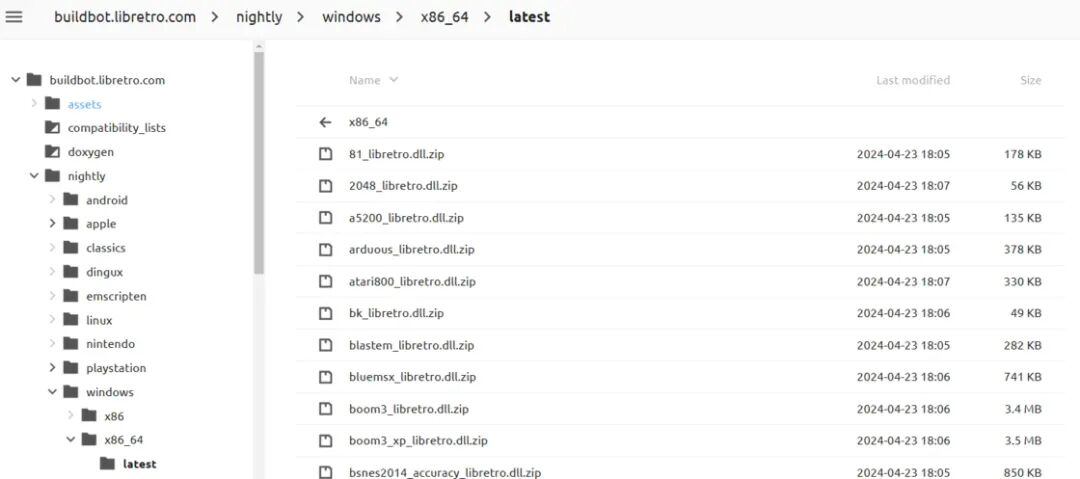
Task: Go to nightly breadcrumb
Action: pyautogui.click(x=259, y=17)
